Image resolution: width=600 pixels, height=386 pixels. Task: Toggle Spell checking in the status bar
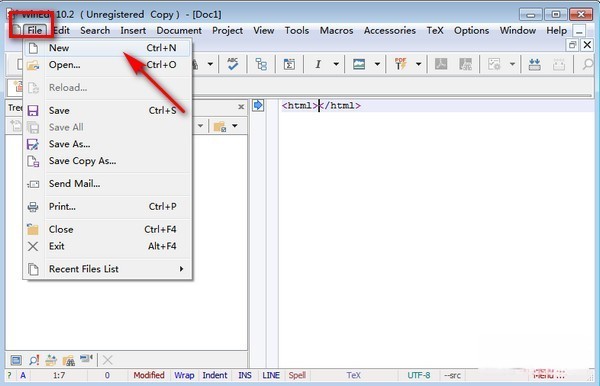(297, 375)
